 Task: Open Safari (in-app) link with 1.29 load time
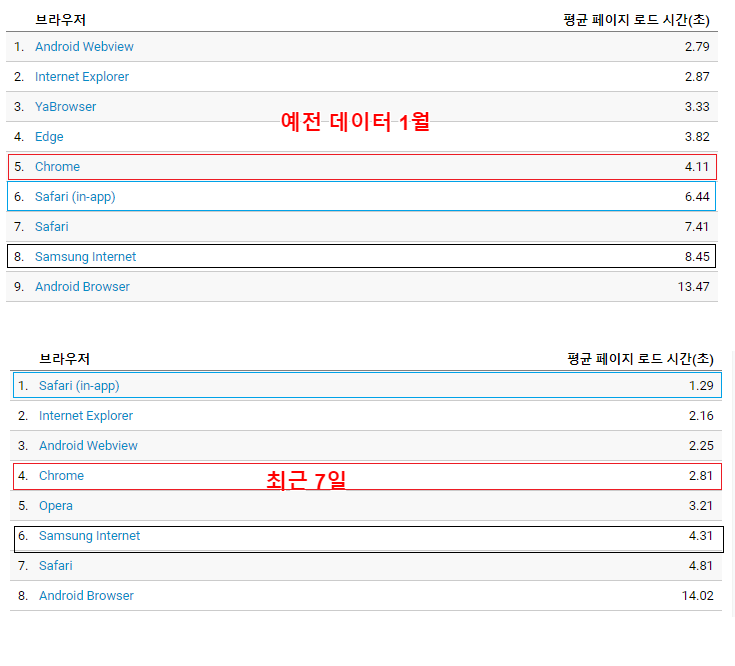click(x=79, y=386)
